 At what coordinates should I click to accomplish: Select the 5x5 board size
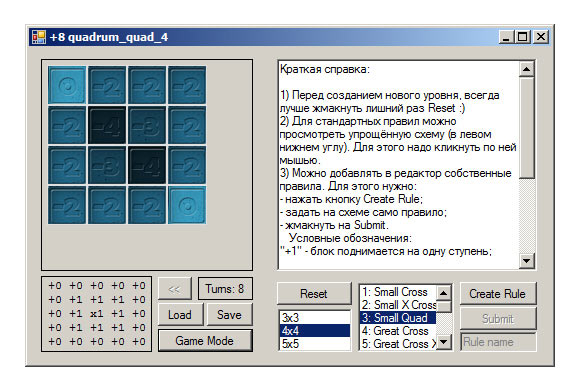pyautogui.click(x=314, y=343)
